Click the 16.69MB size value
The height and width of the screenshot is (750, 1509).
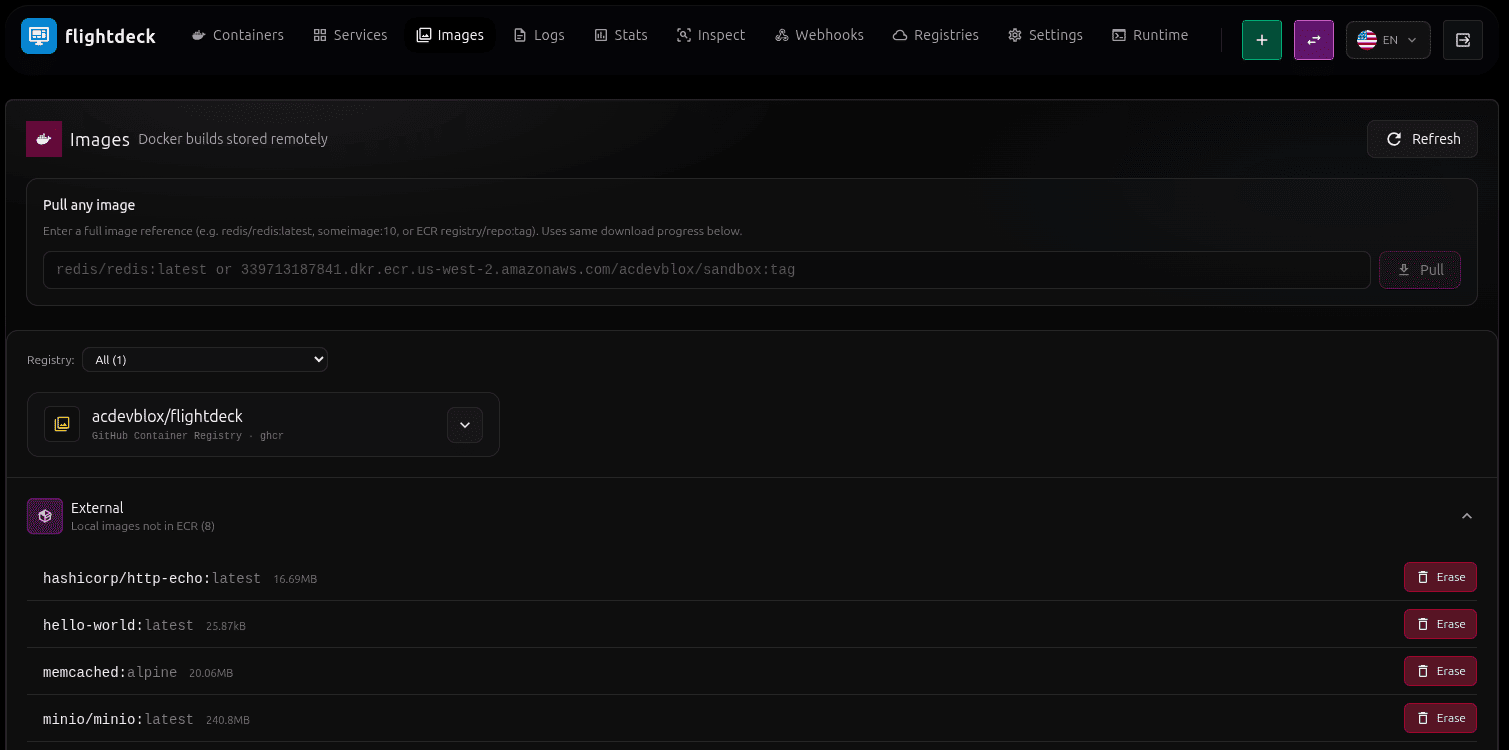(295, 579)
